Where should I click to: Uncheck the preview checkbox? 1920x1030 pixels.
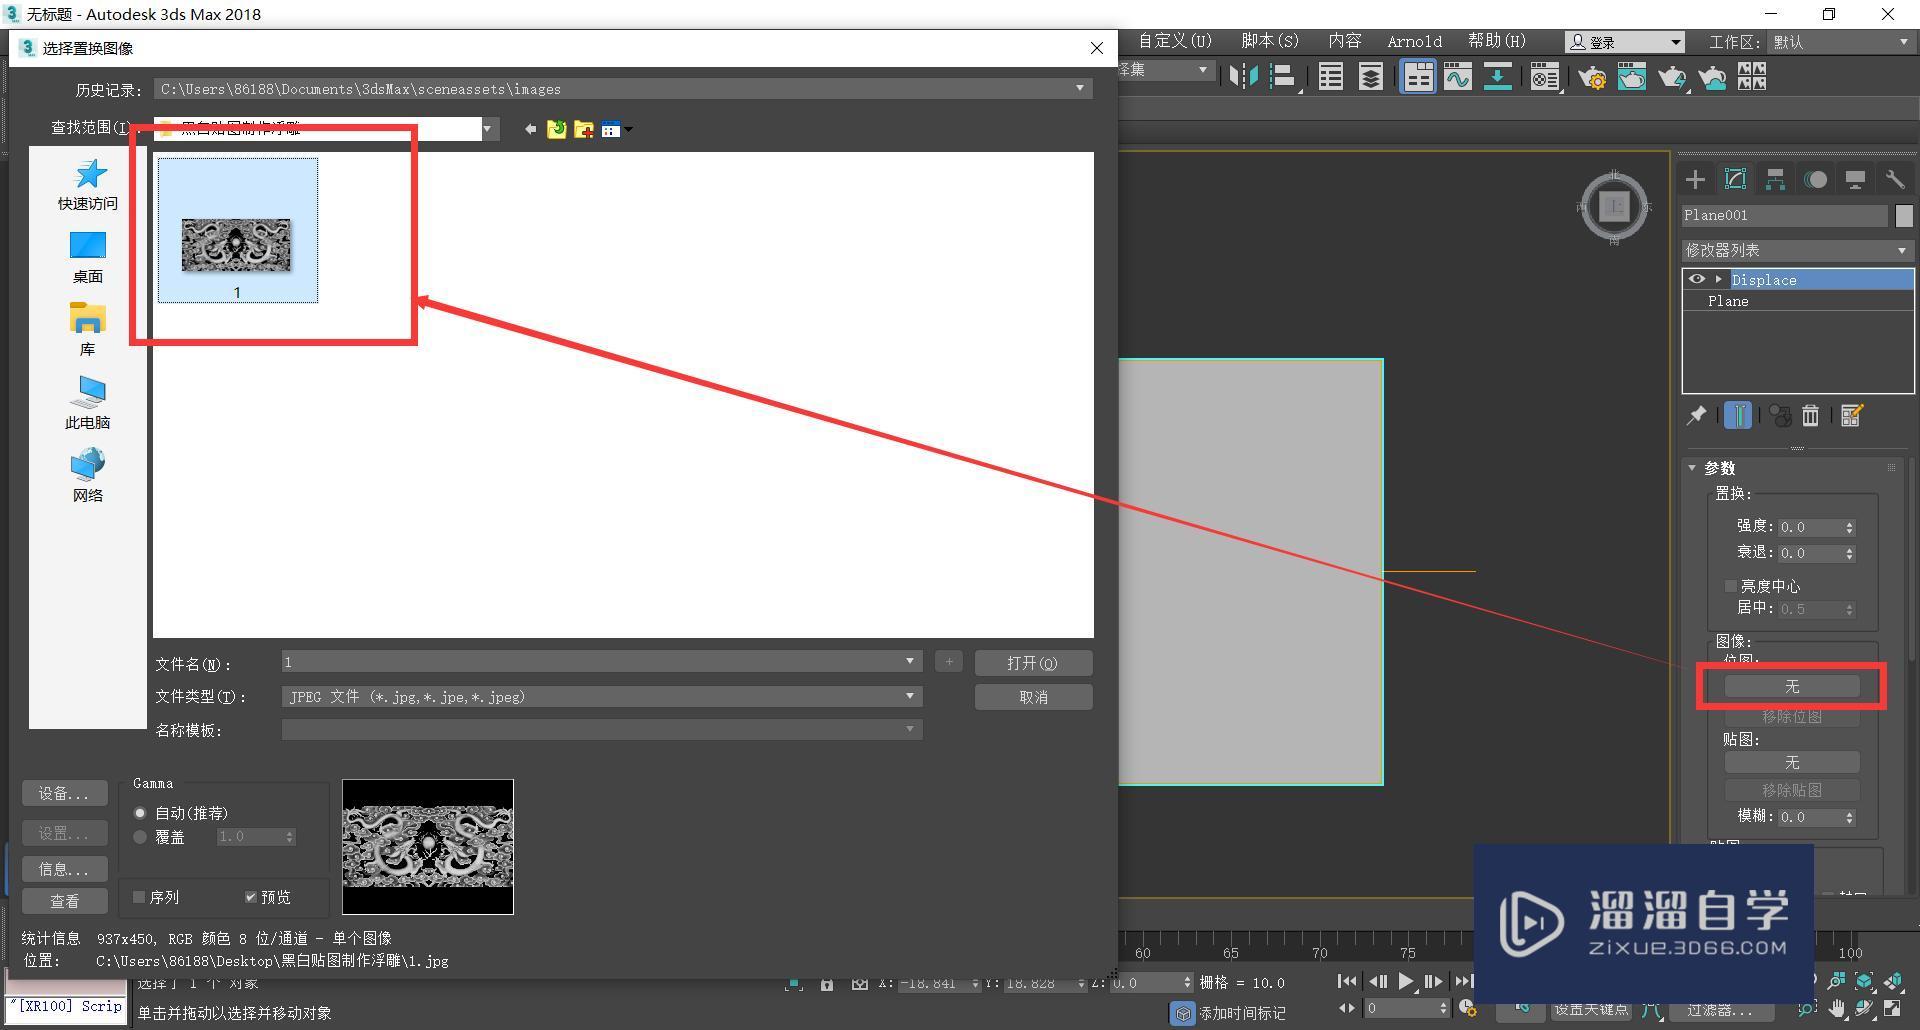coord(251,897)
